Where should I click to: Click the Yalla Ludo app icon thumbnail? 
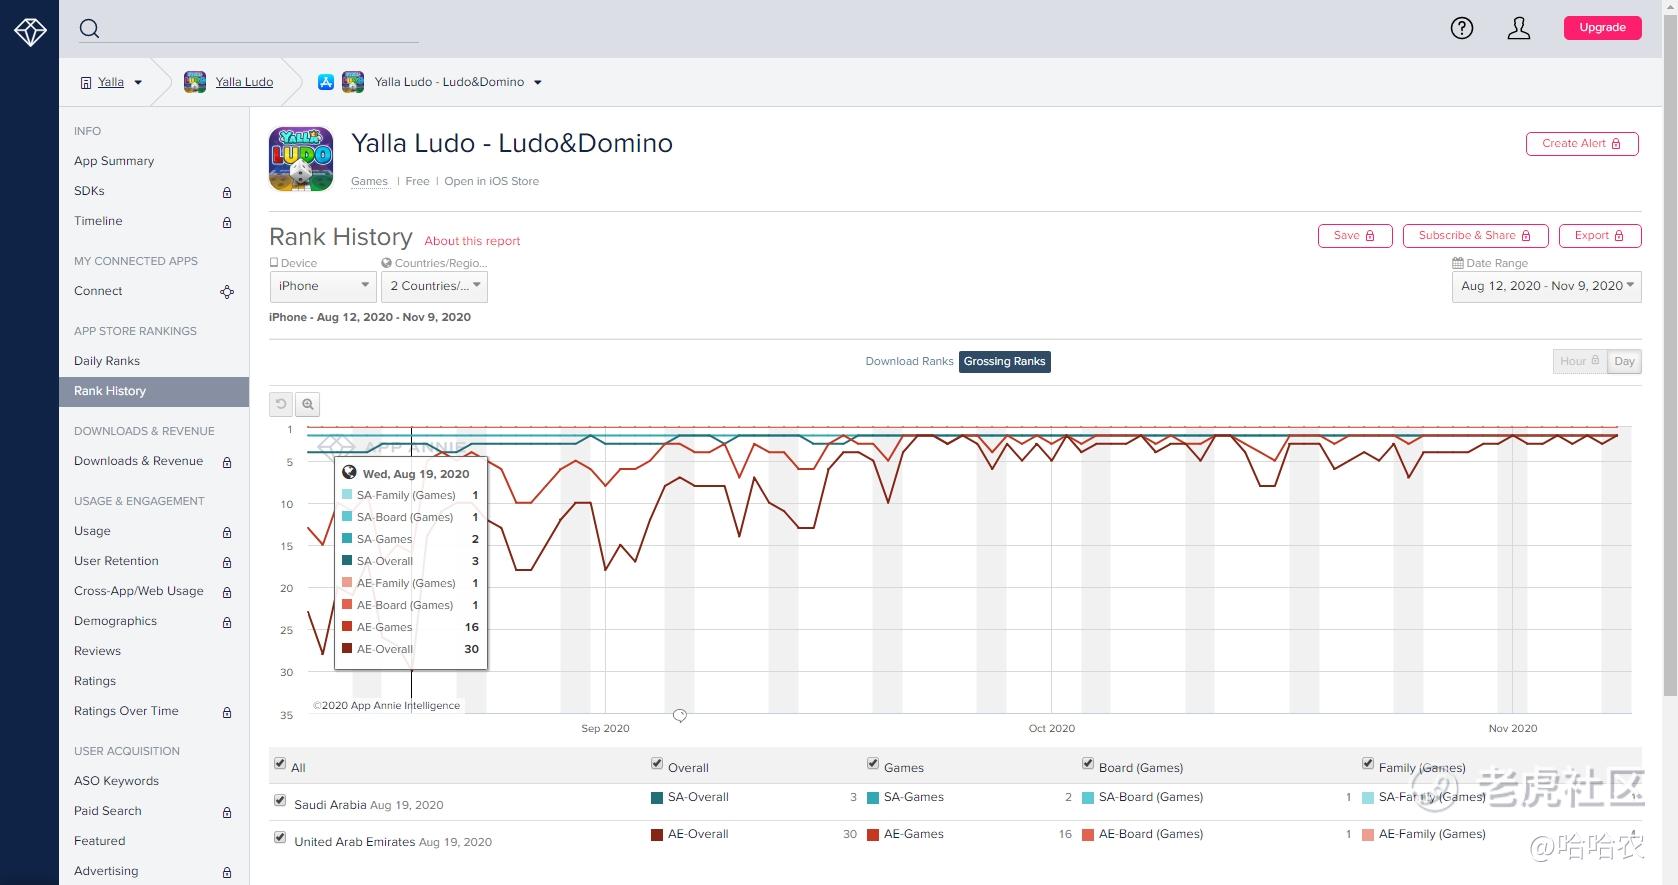coord(301,159)
